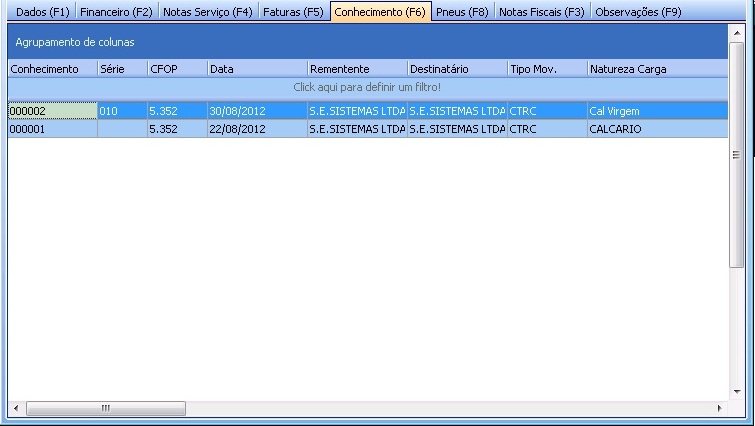Click the Destinatário column header

coord(456,69)
